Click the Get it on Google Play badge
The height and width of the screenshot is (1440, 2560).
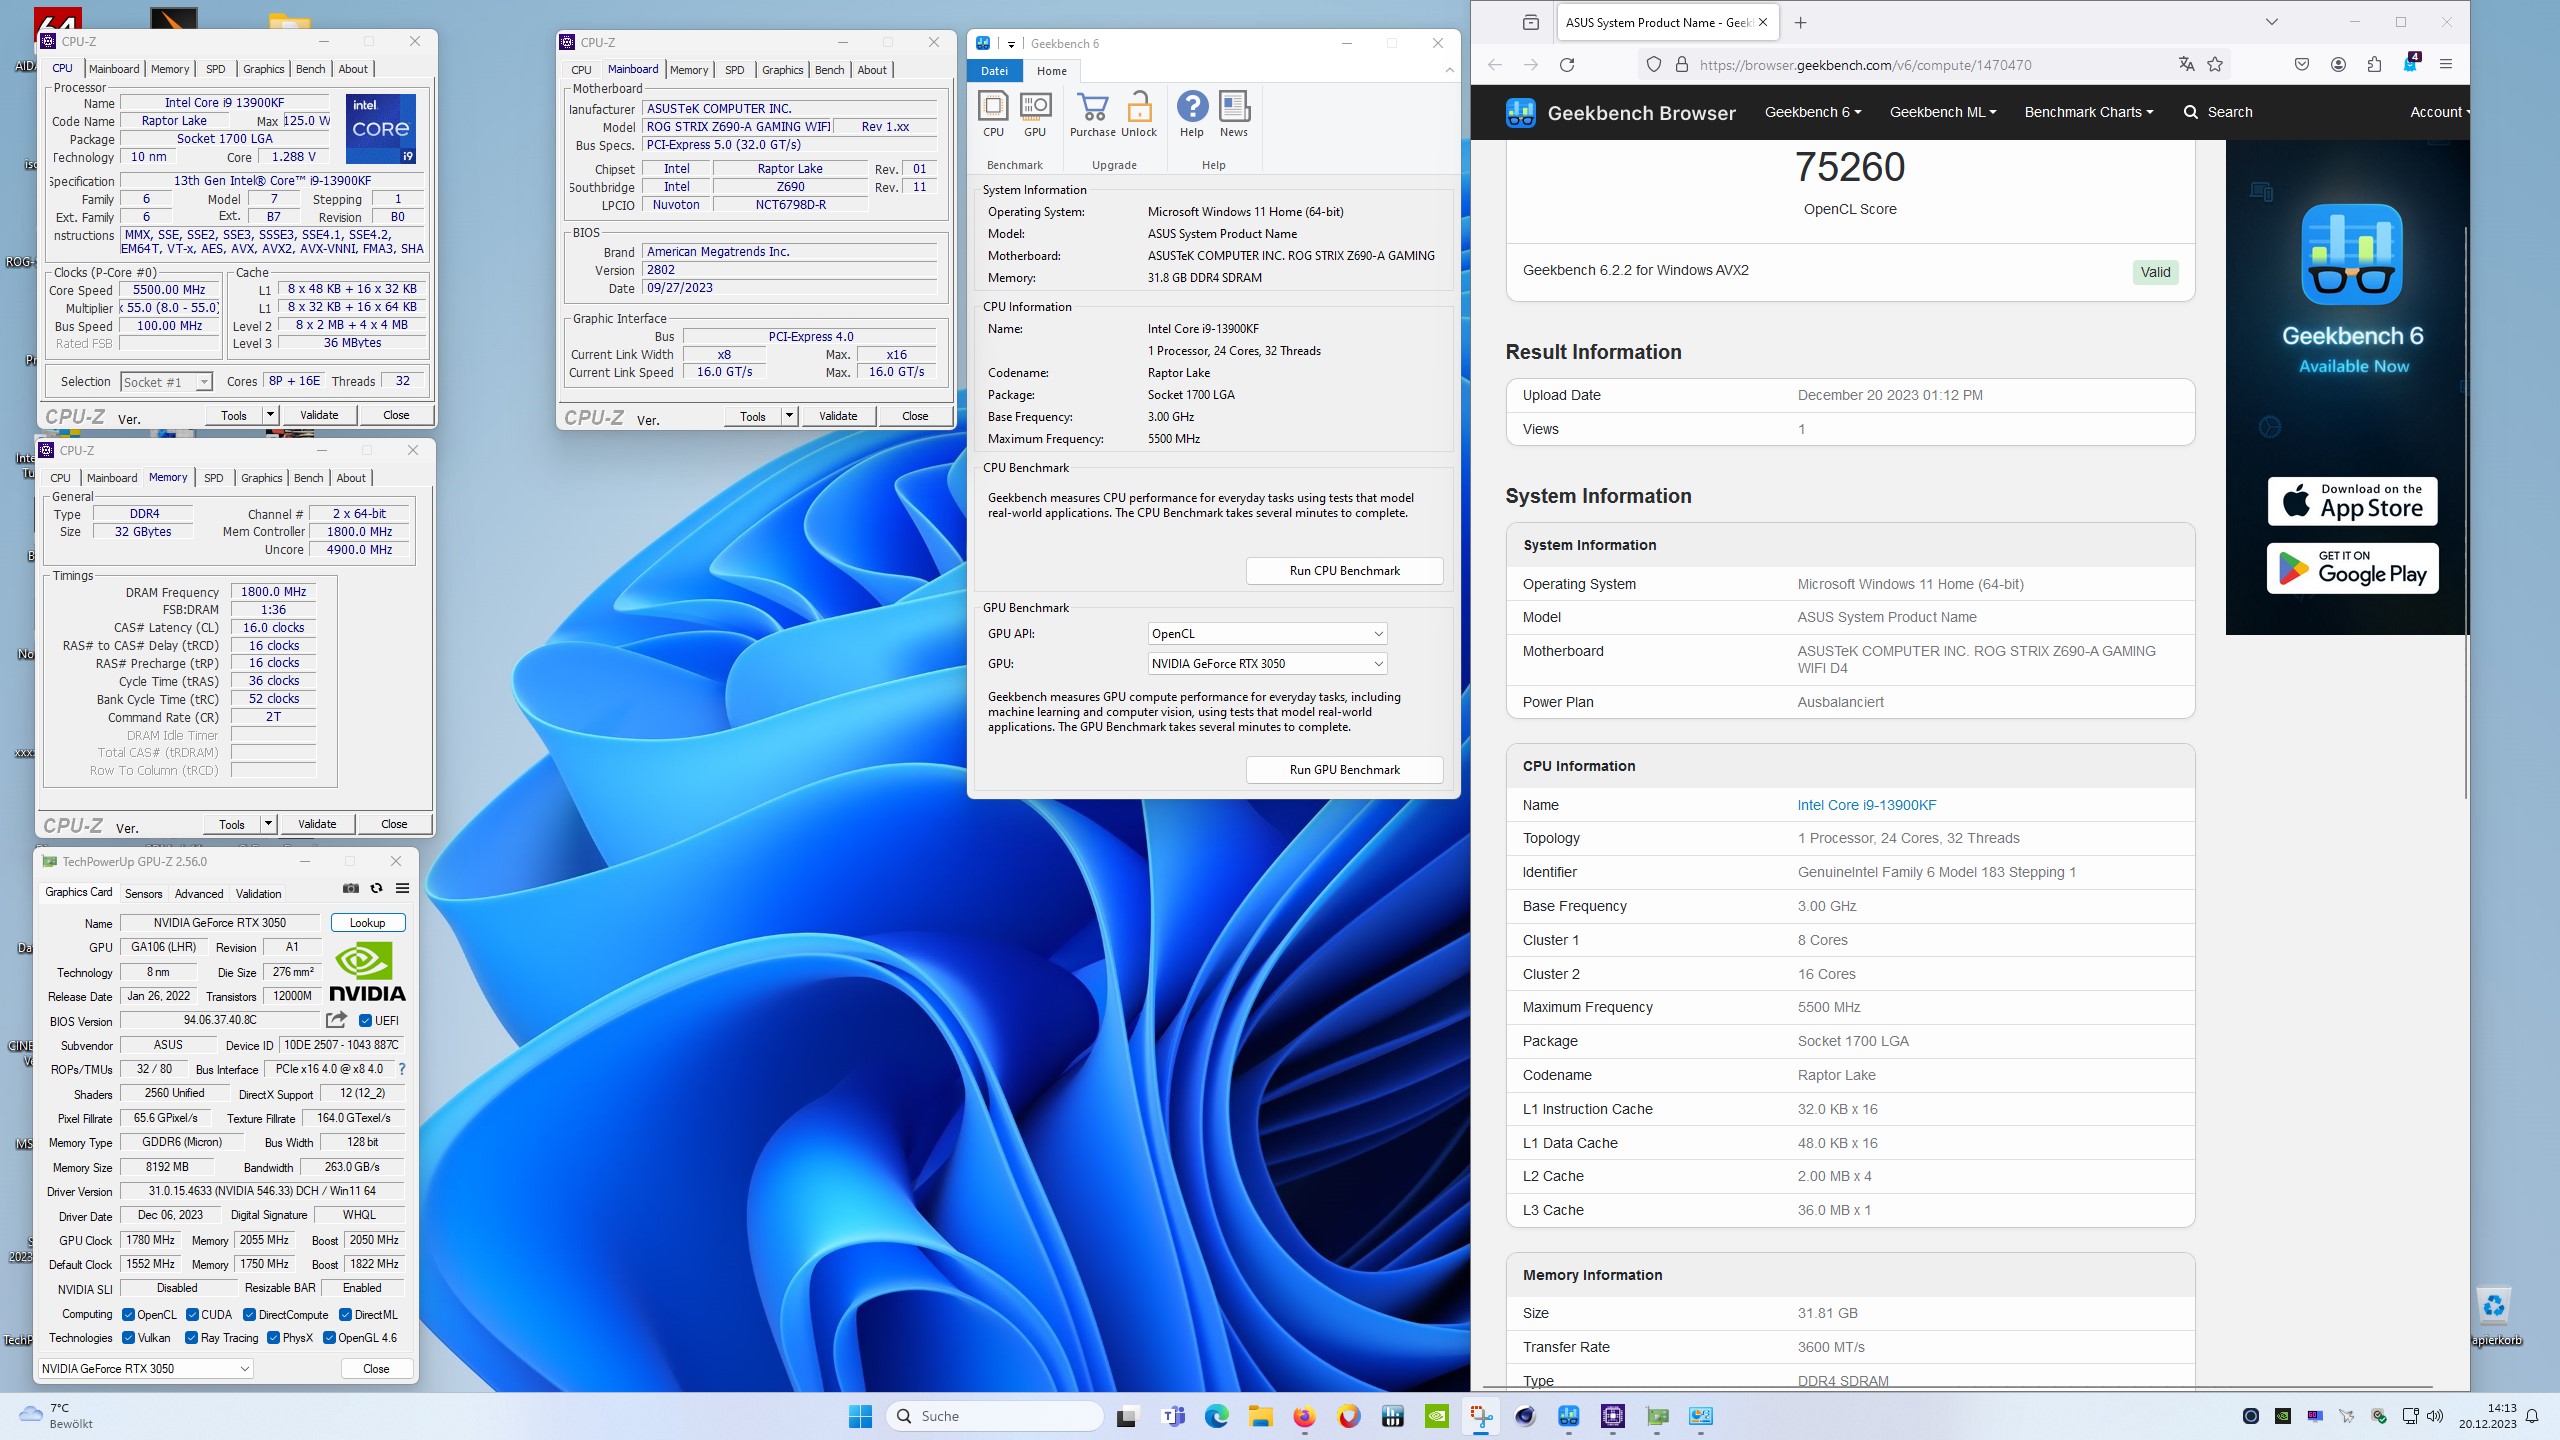[2352, 568]
